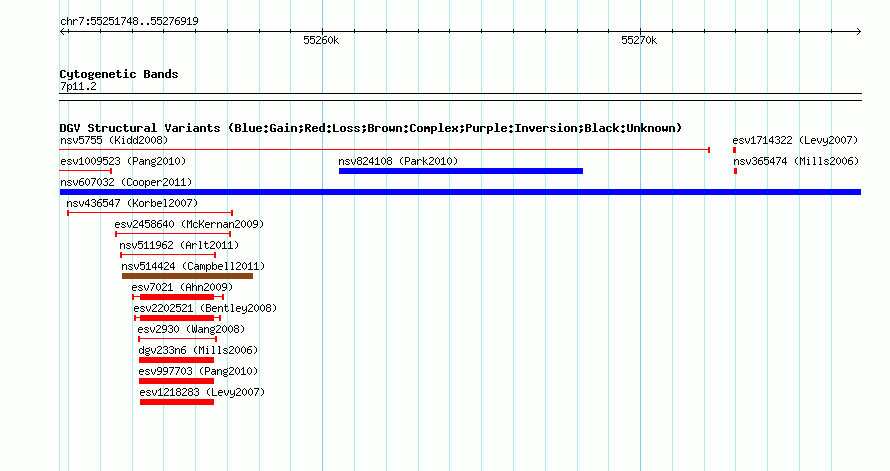Click the red nsv511962 loss line
The height and width of the screenshot is (471, 890).
click(x=168, y=255)
